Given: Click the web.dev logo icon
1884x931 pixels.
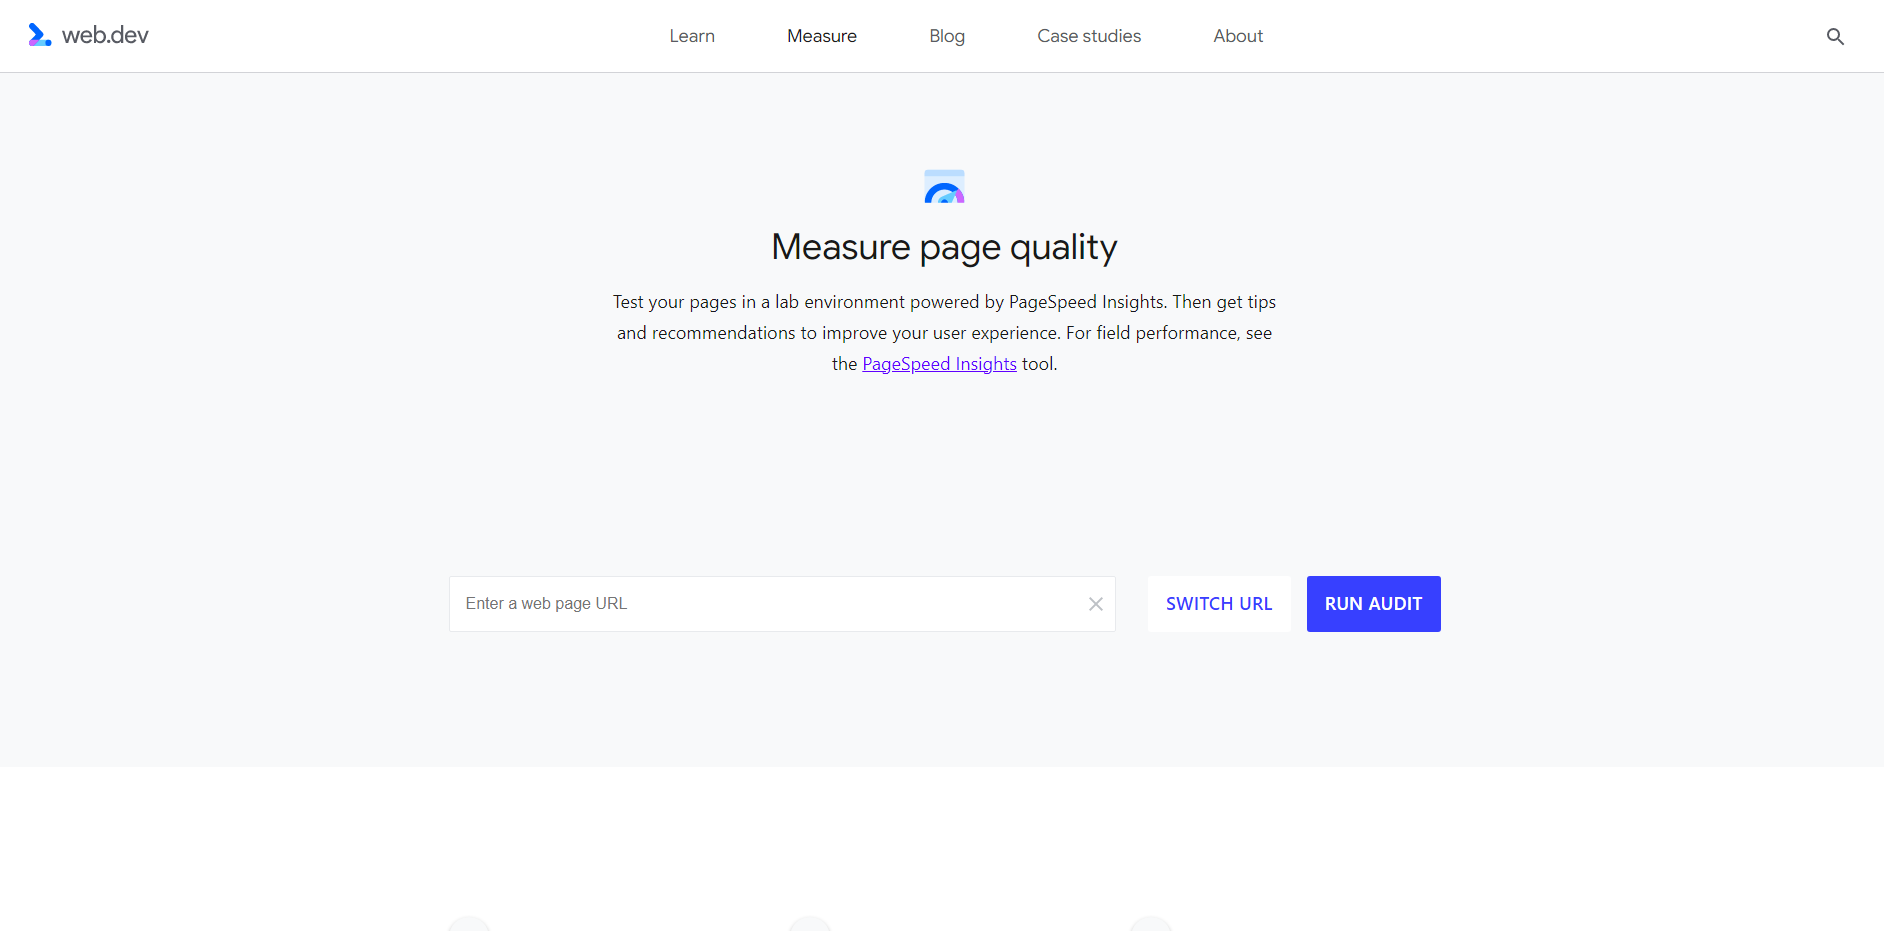Looking at the screenshot, I should [40, 35].
